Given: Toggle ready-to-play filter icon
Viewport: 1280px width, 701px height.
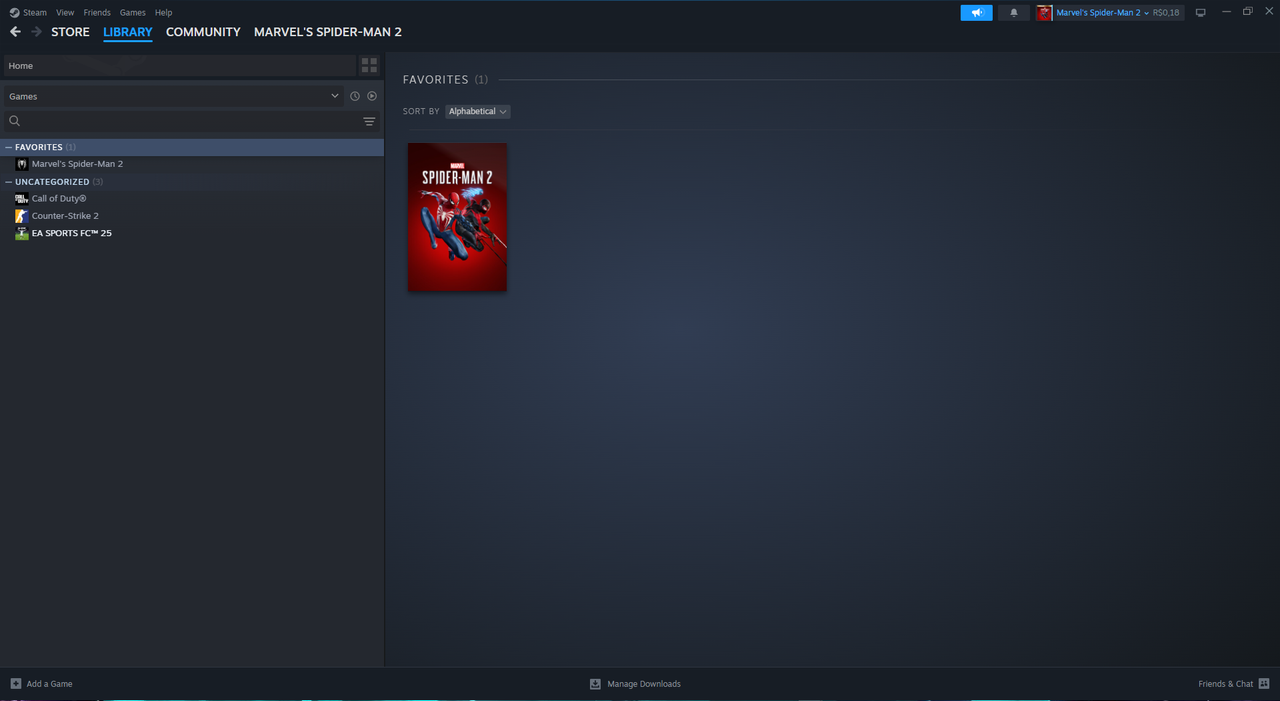Looking at the screenshot, I should pos(372,96).
